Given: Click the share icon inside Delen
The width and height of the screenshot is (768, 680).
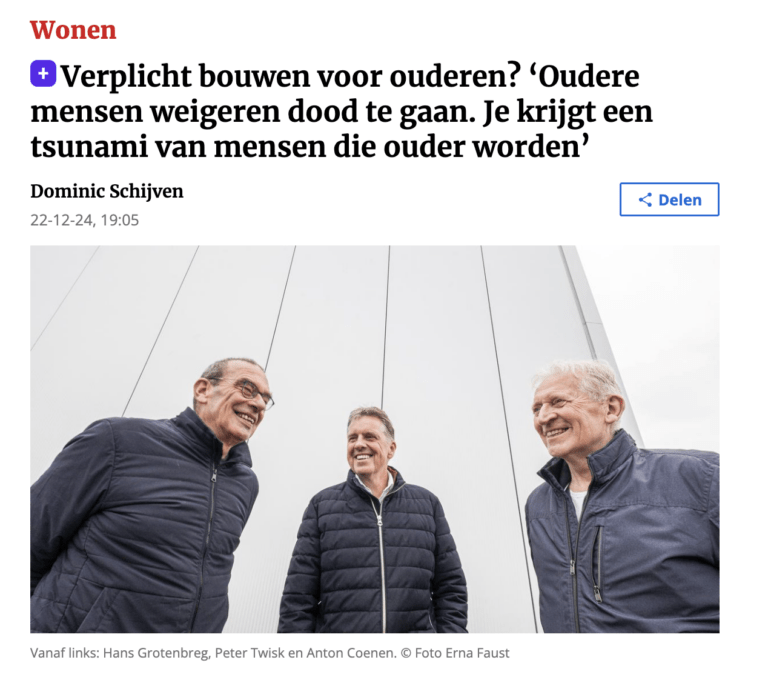Looking at the screenshot, I should [645, 200].
